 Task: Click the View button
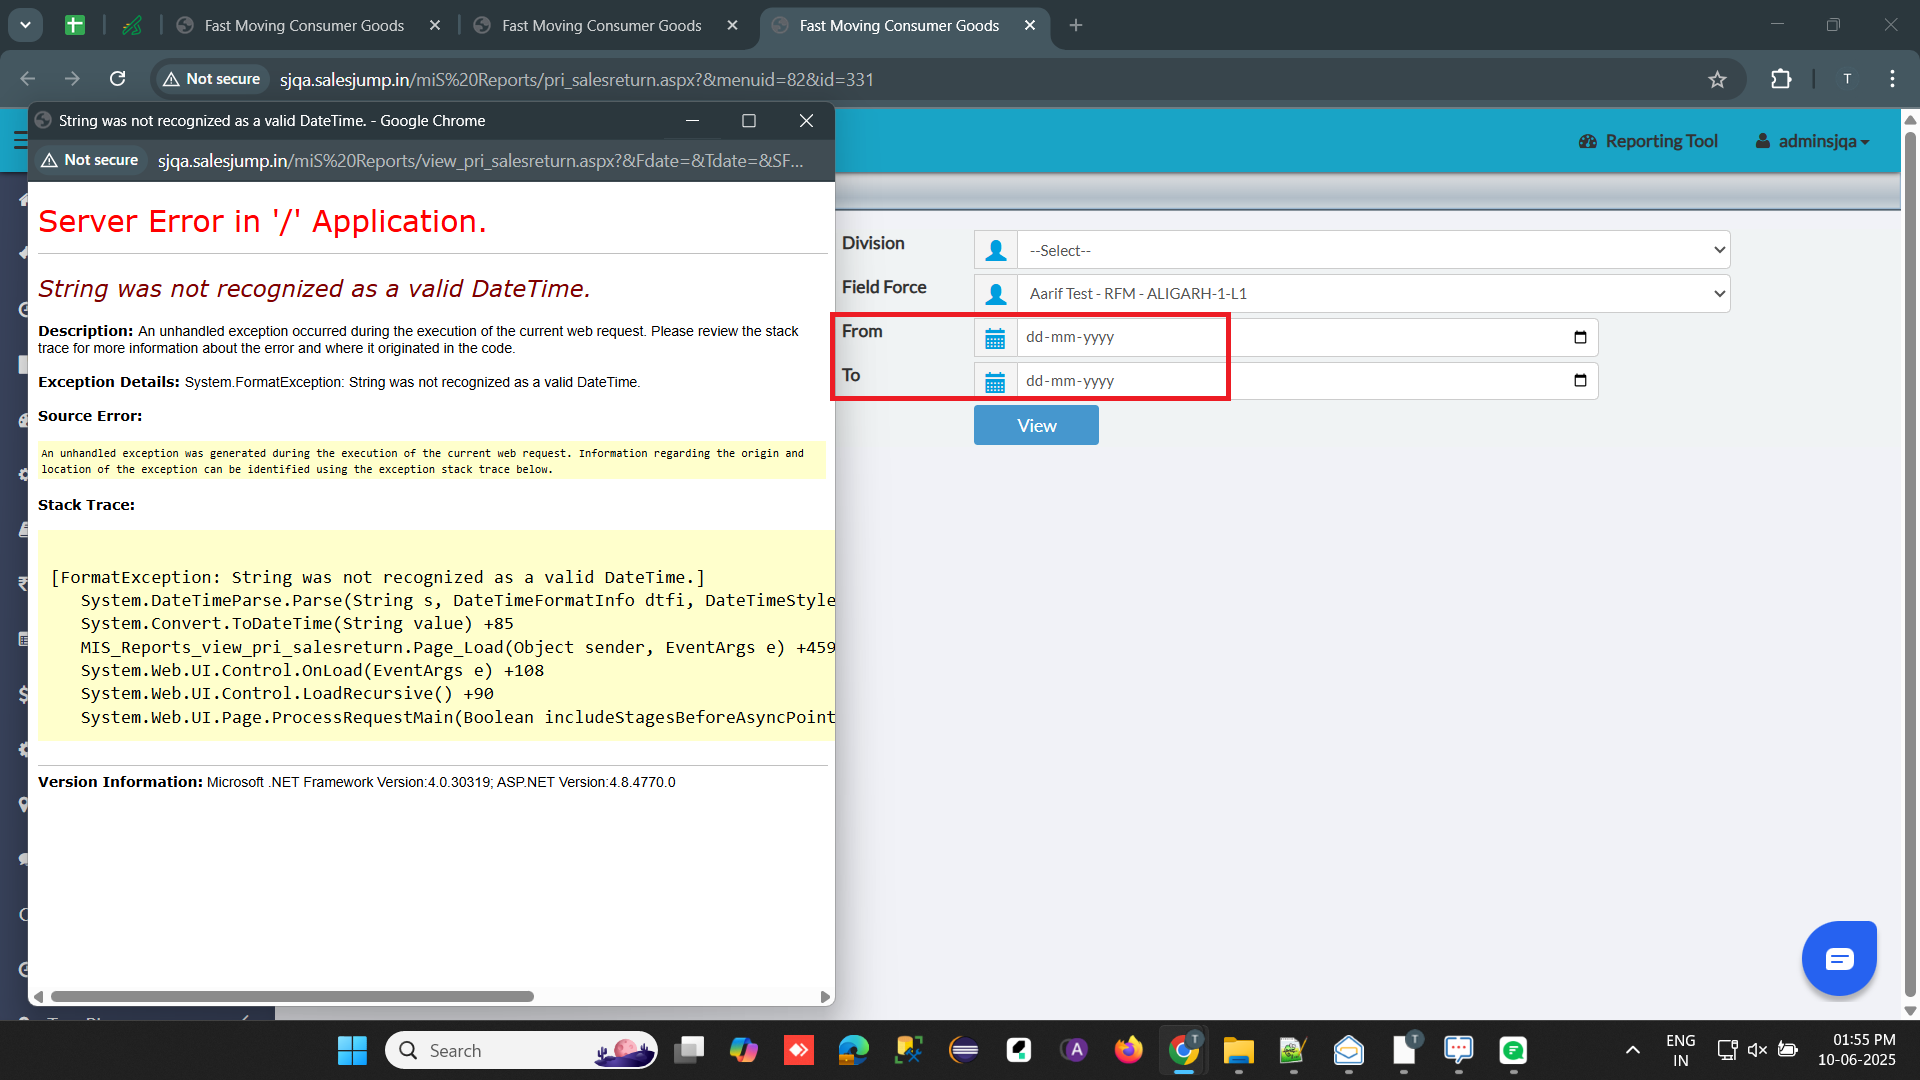click(x=1036, y=425)
